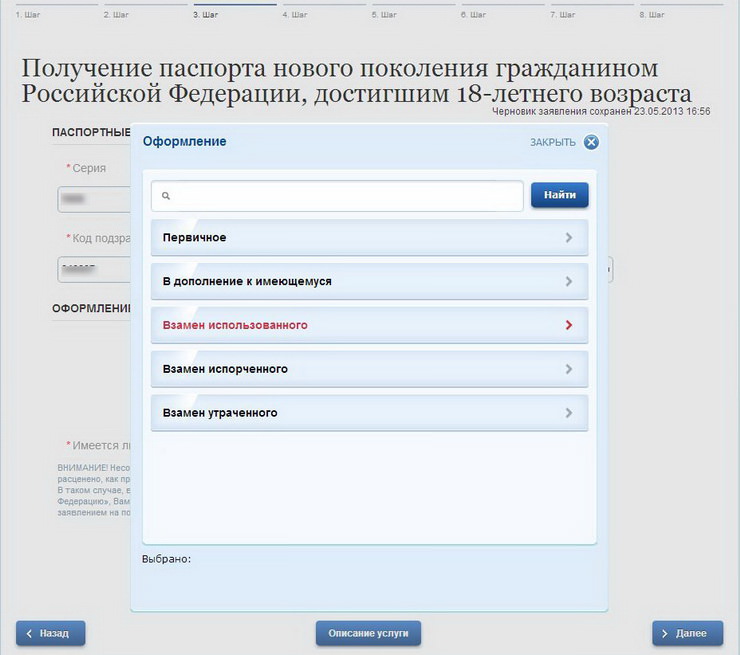Click the chevron arrow next to Первичное

(x=569, y=238)
